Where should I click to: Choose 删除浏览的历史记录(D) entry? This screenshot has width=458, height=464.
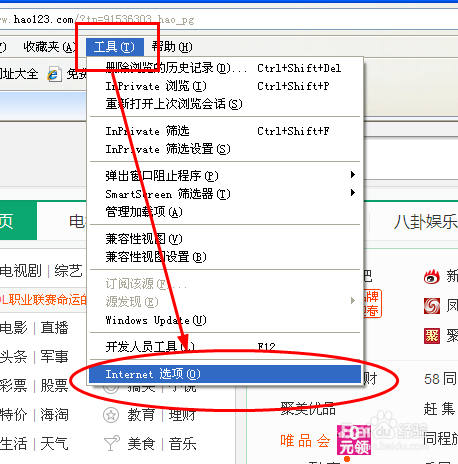click(x=225, y=68)
